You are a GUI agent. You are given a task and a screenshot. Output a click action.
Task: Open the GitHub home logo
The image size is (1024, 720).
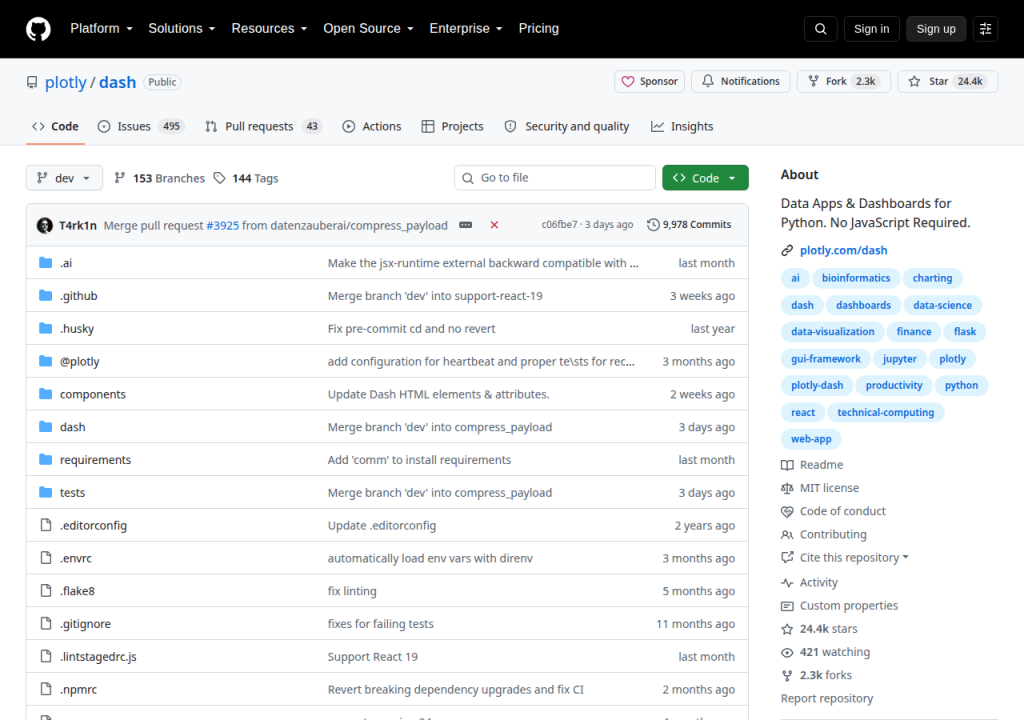tap(38, 29)
